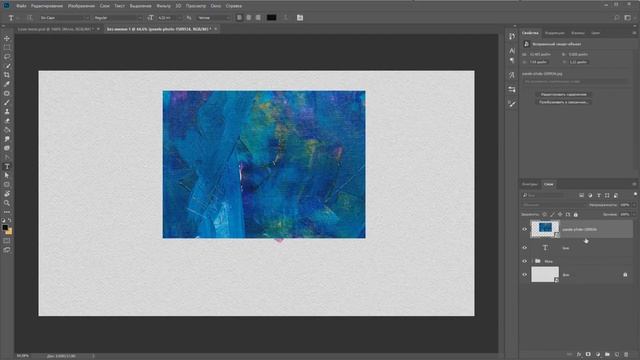
Task: Click the warp text icon in options bar
Action: 286,18
